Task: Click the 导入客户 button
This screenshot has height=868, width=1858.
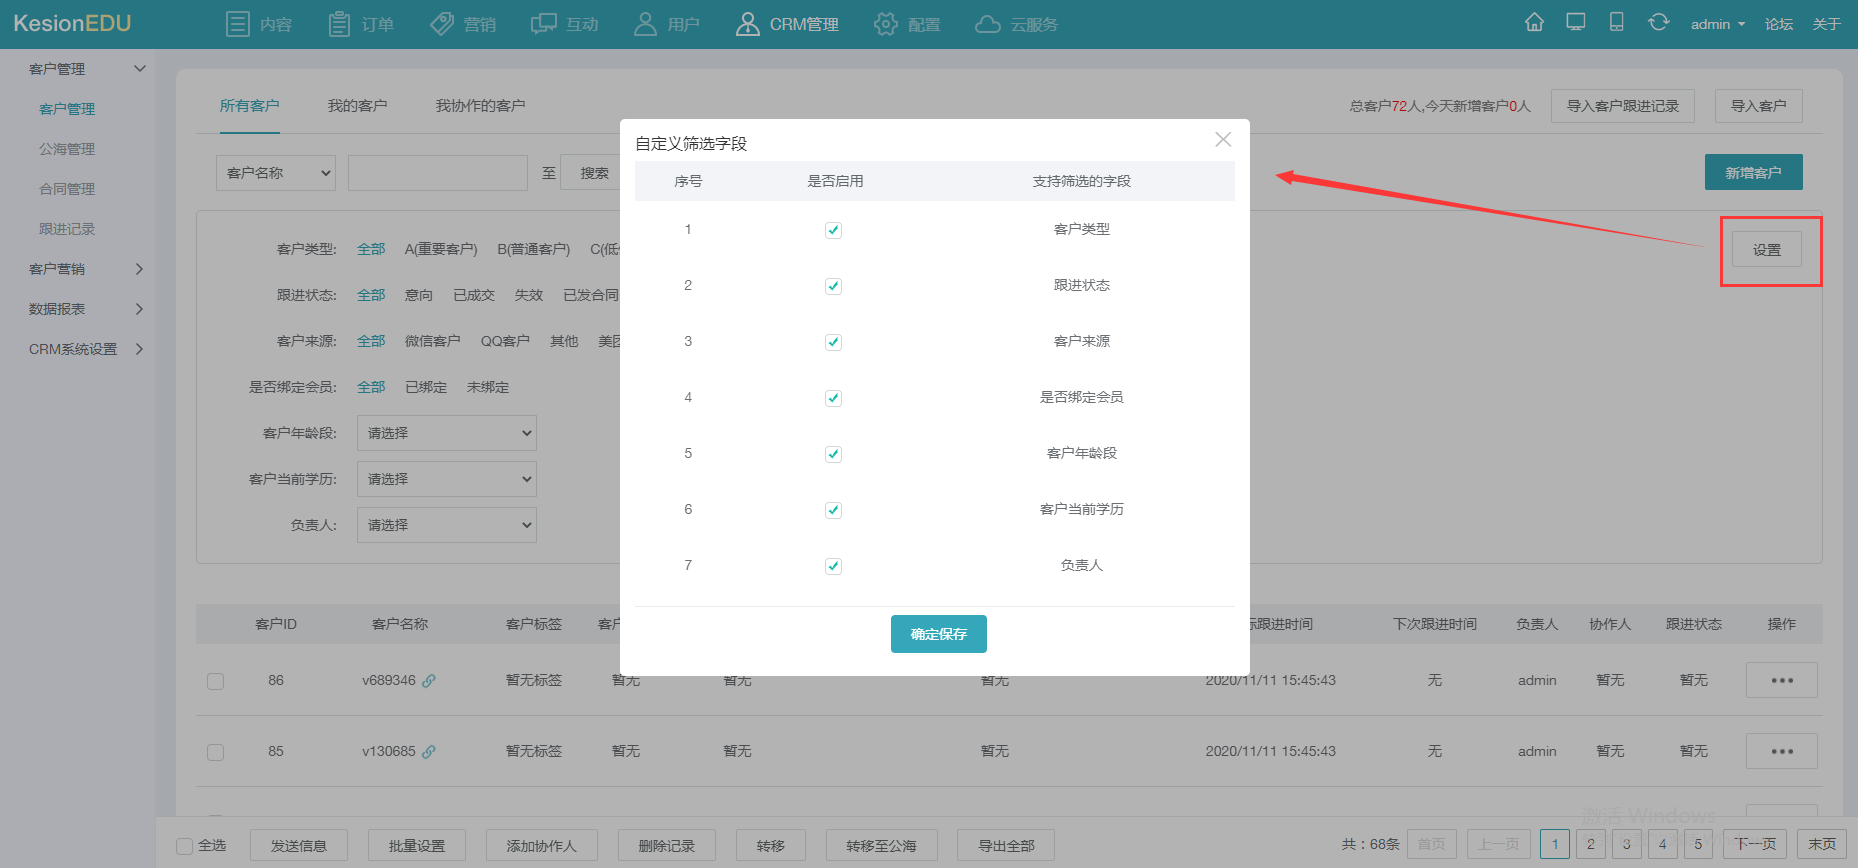Action: (x=1759, y=106)
